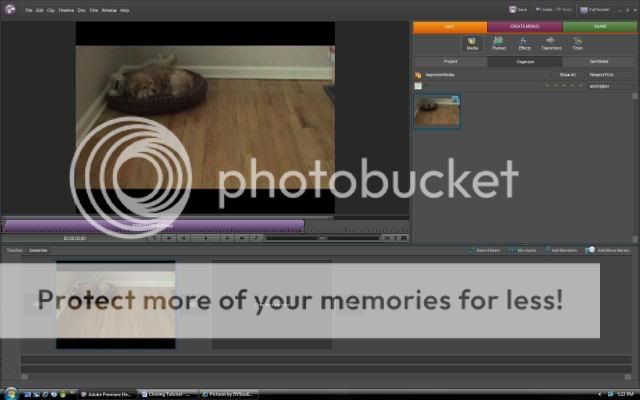Open Pictures by DVStudio taskbar button
The width and height of the screenshot is (640, 400).
coord(229,394)
